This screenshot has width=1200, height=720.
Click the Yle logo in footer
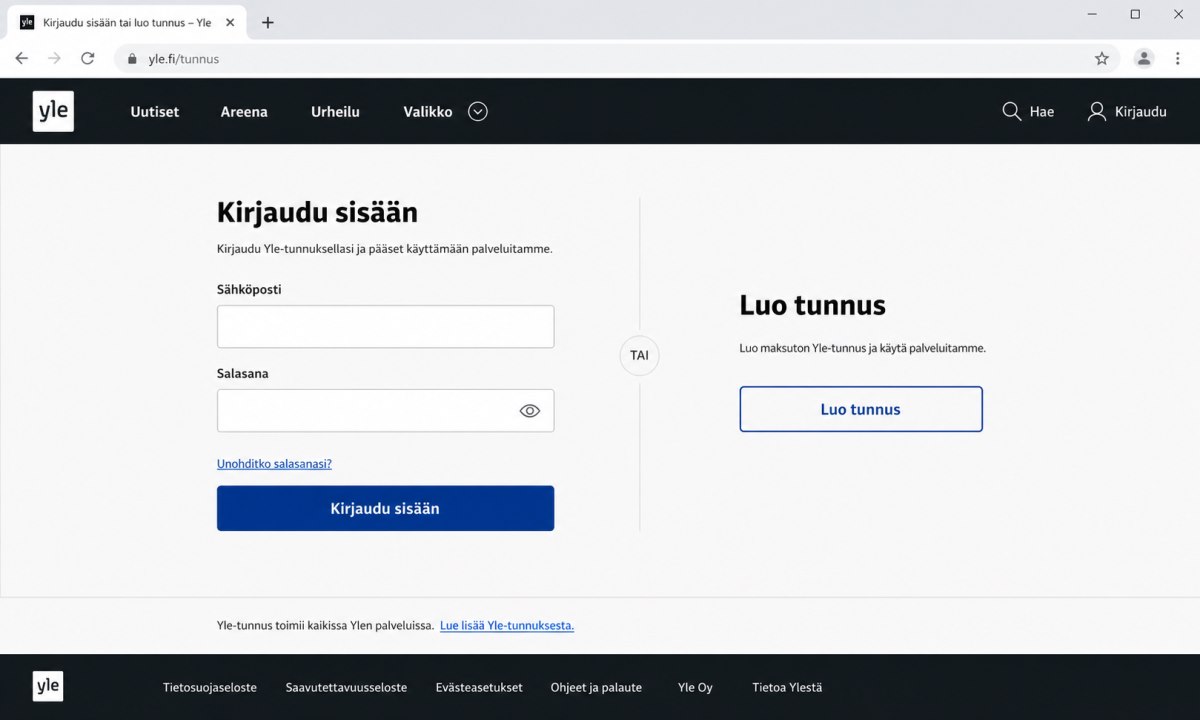pyautogui.click(x=47, y=686)
